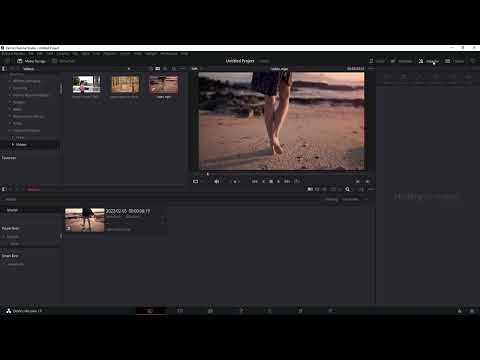Open Project Settings gear icon

coord(472,311)
